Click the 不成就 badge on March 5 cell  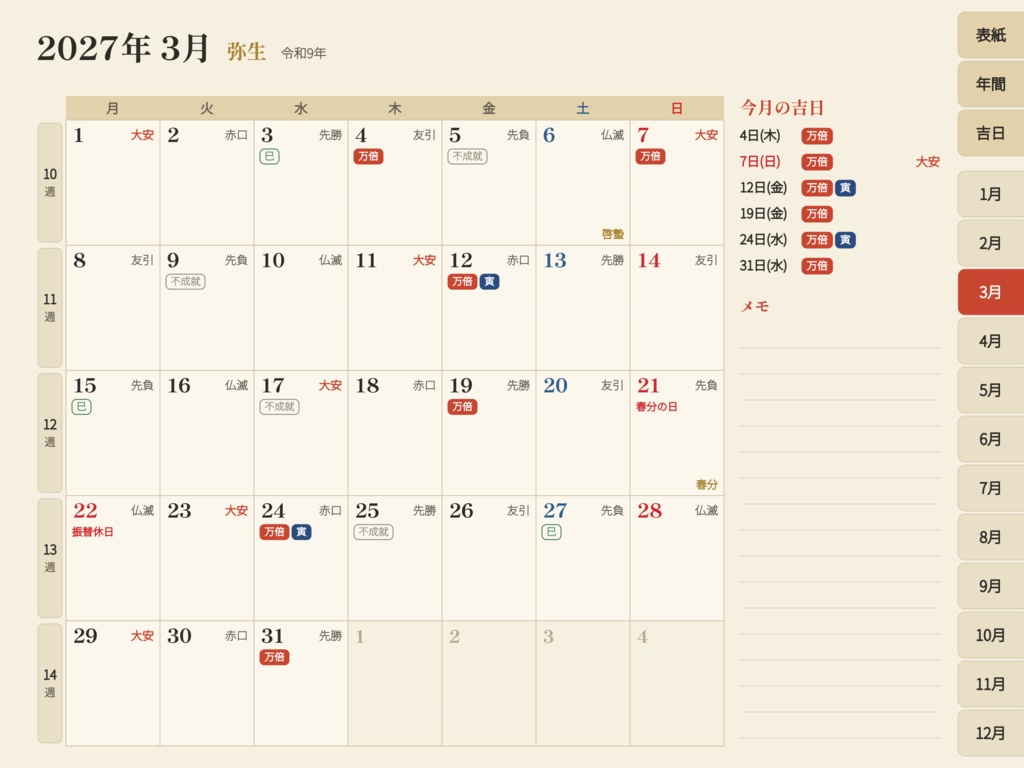tap(468, 156)
